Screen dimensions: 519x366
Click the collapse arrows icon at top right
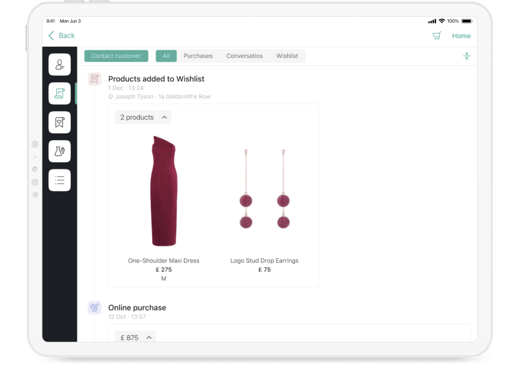click(467, 56)
